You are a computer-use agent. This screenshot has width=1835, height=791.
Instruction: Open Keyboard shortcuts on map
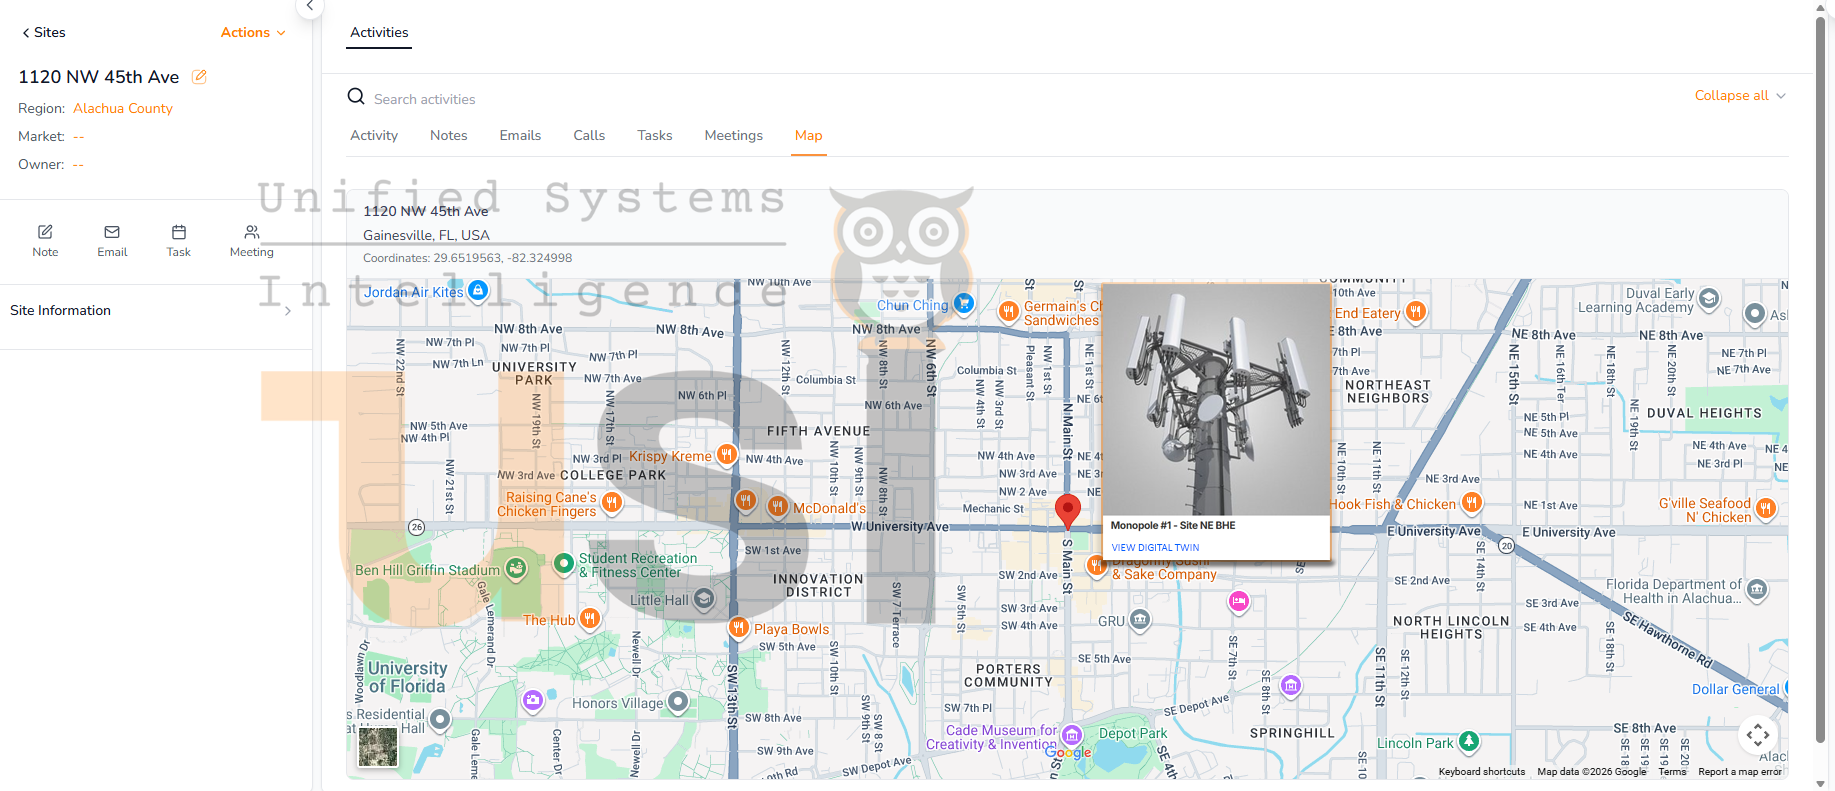click(1481, 772)
